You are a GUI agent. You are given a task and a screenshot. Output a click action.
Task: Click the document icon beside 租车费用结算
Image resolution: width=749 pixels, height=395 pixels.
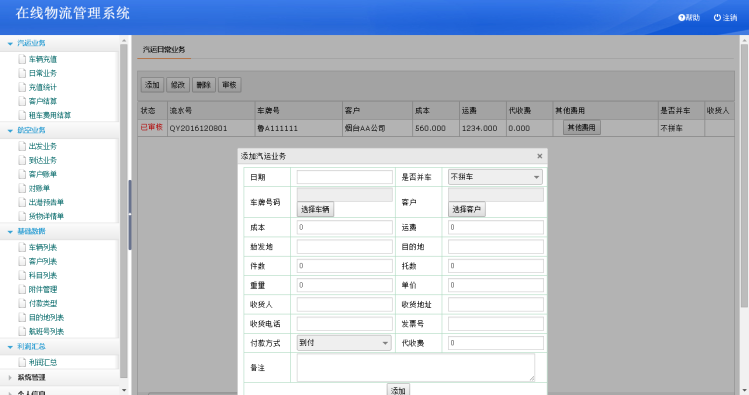(22, 115)
